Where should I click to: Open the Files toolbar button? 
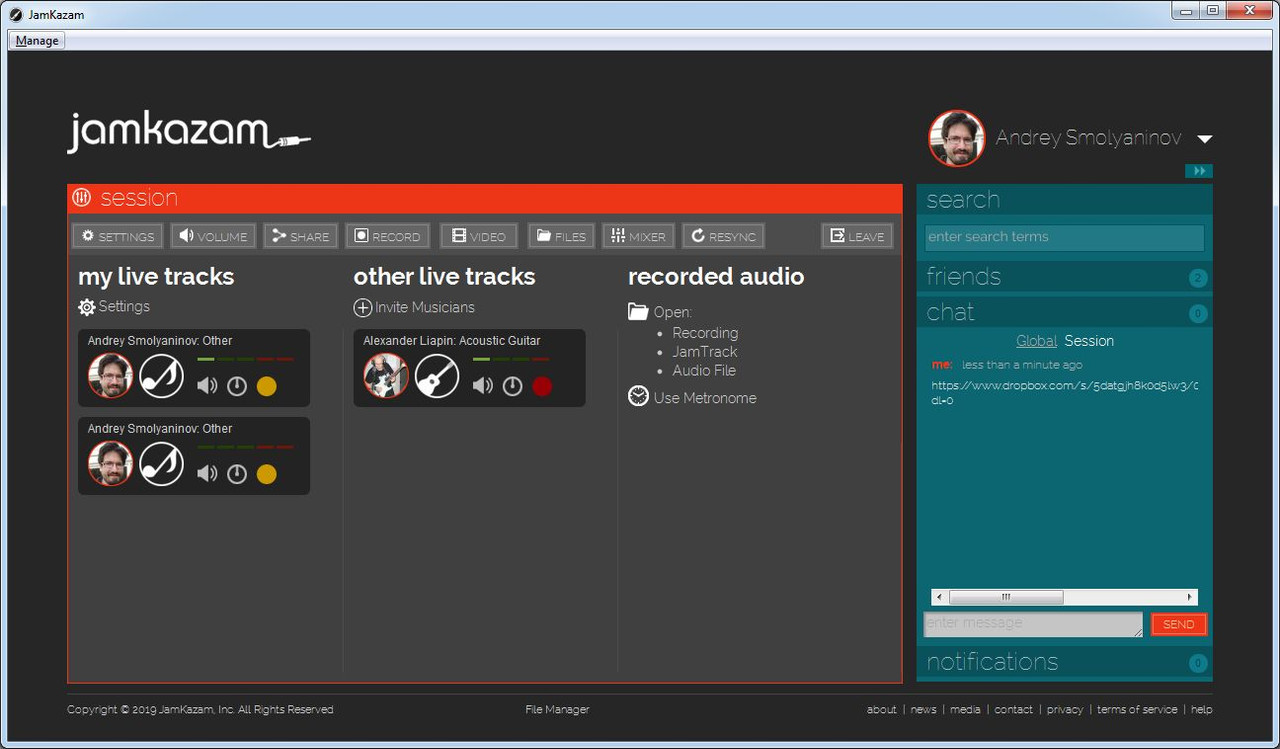pyautogui.click(x=561, y=236)
